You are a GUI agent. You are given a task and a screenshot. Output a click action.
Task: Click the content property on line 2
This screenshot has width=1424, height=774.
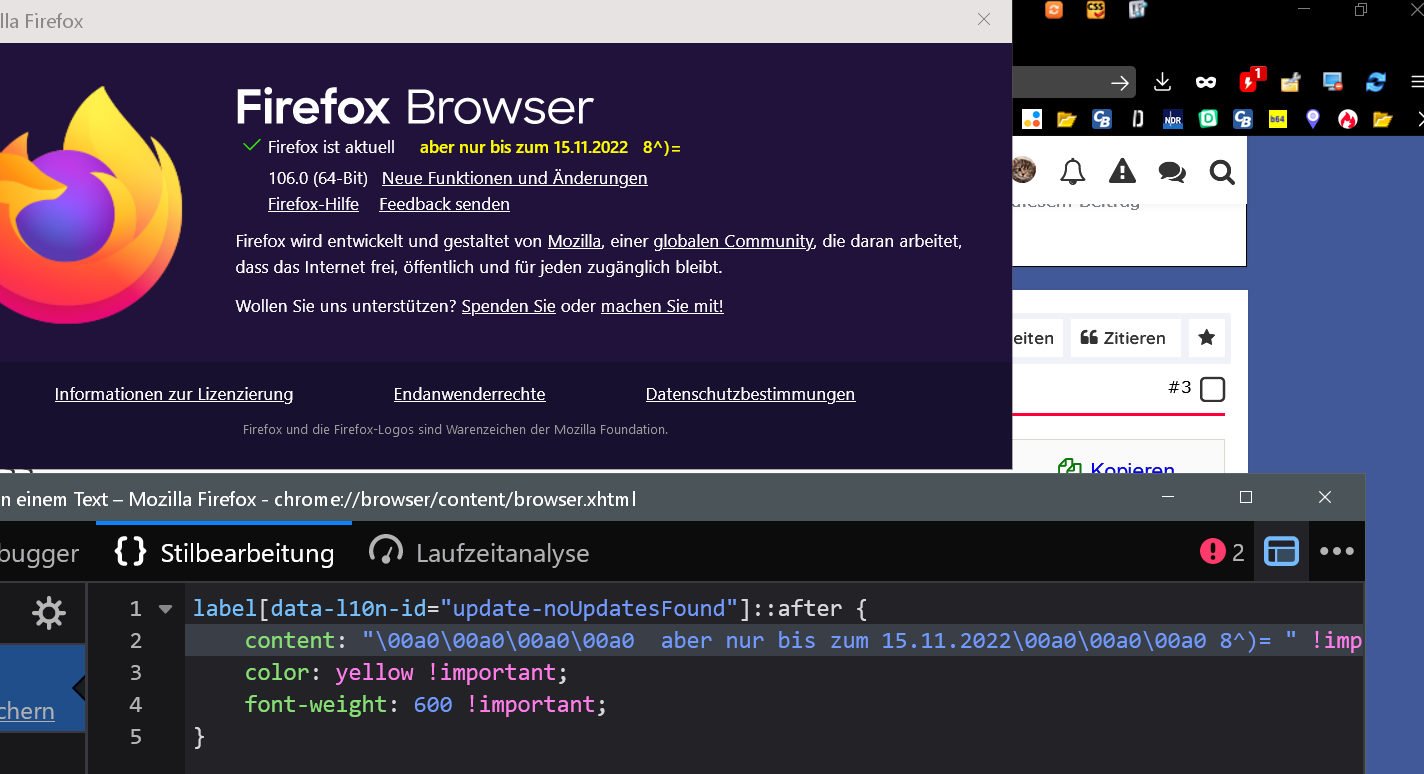pos(289,640)
